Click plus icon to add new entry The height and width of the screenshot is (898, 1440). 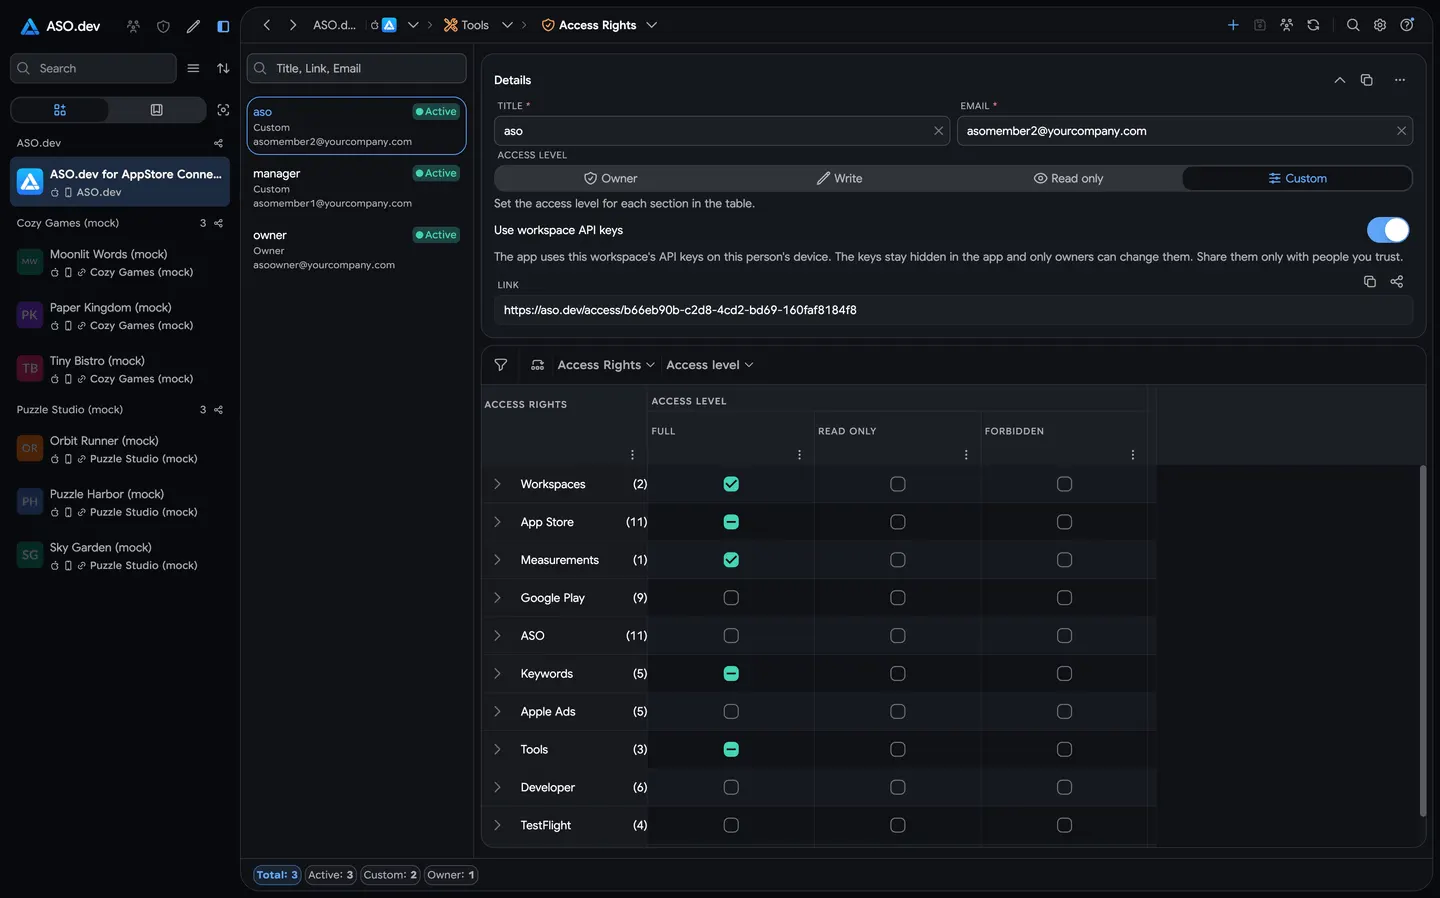(1233, 25)
